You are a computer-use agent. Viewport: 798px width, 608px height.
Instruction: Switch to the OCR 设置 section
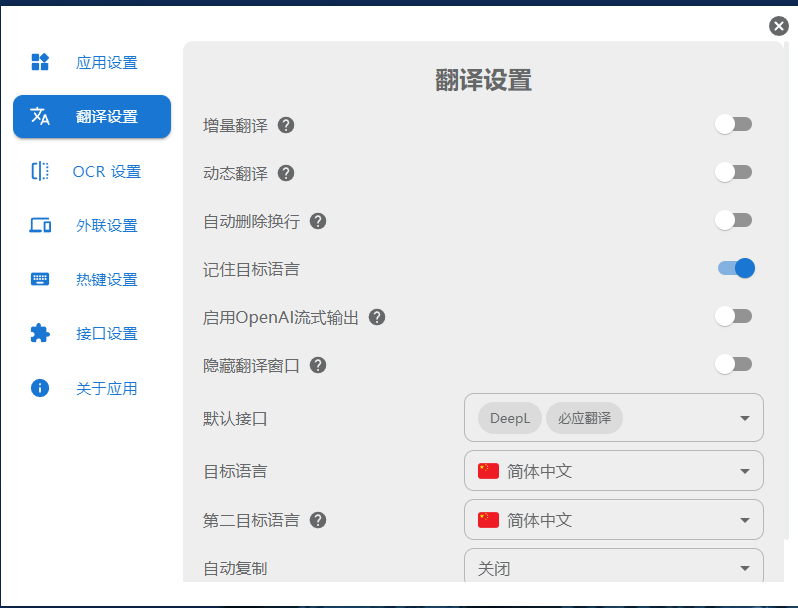coord(92,171)
